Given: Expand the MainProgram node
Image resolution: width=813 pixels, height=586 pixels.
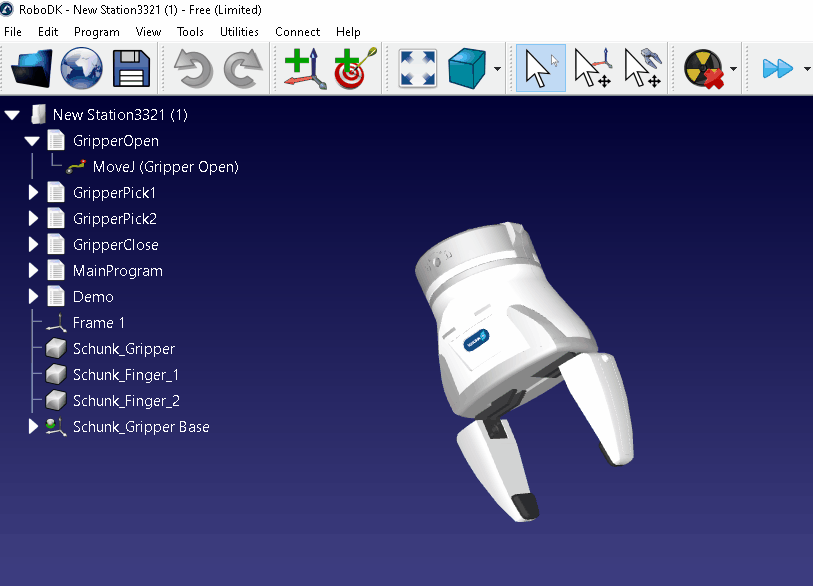Looking at the screenshot, I should [33, 270].
